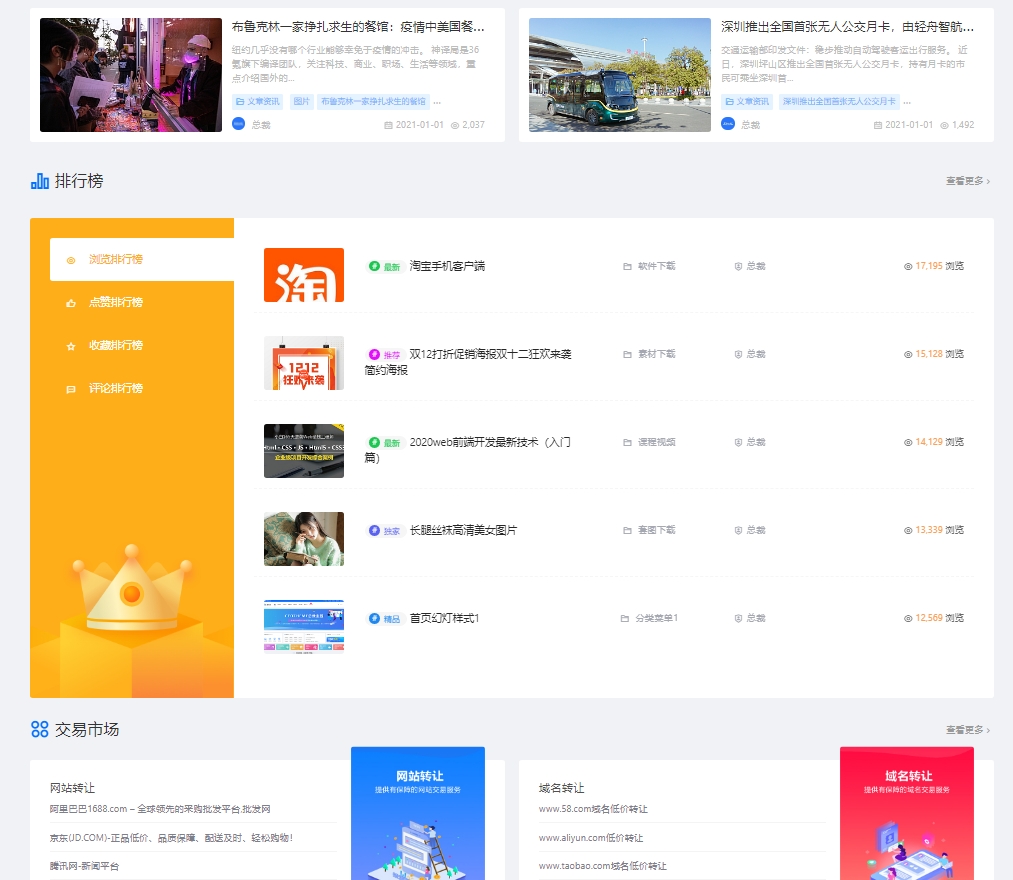Click the driverless bus photo of the Shenzhen article
This screenshot has height=880, width=1013.
(619, 75)
